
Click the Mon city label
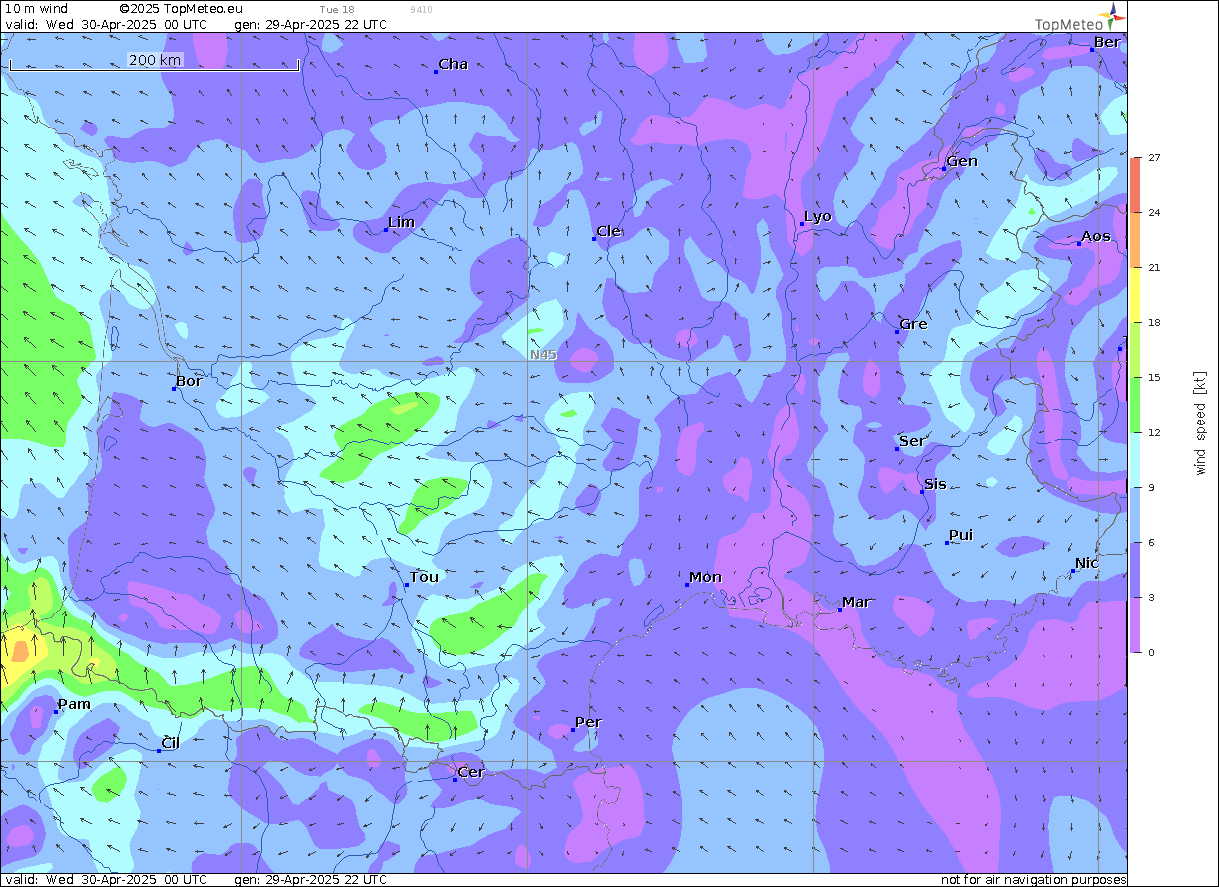(x=705, y=577)
